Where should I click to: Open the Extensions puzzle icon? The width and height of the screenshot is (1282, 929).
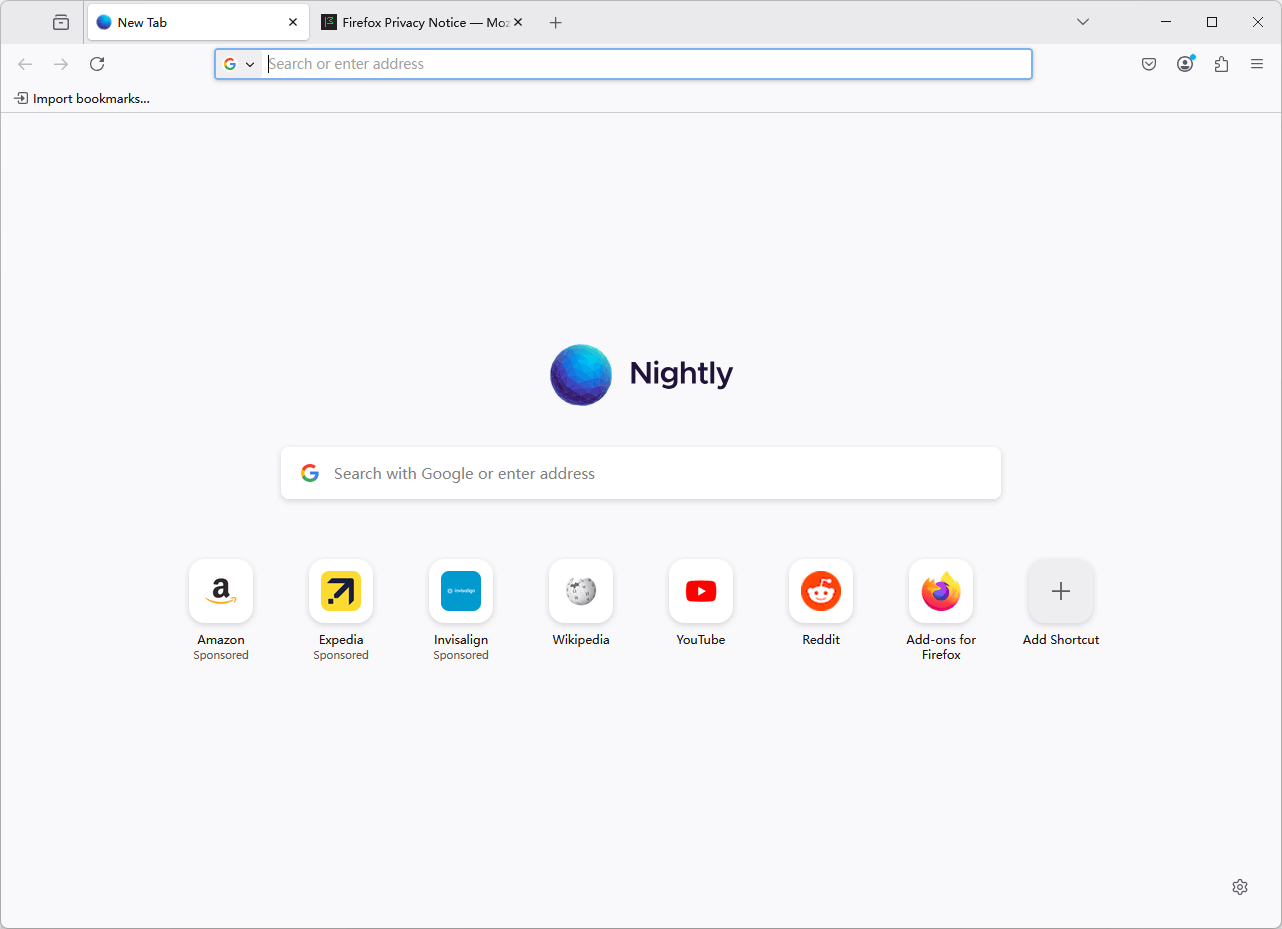tap(1221, 64)
